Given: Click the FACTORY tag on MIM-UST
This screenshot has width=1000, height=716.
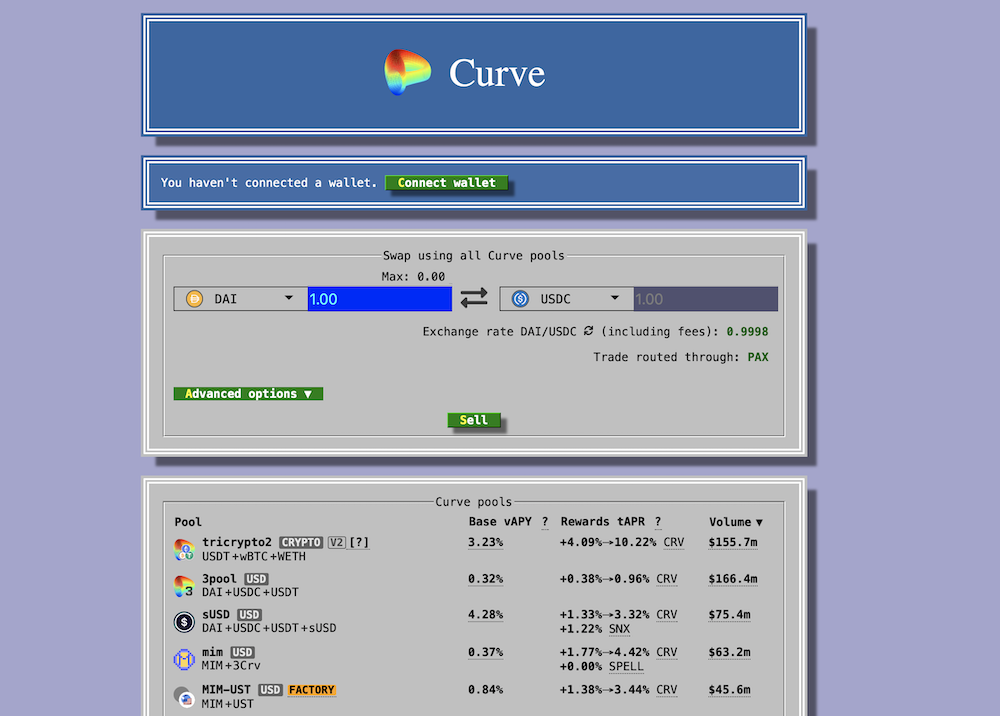Looking at the screenshot, I should tap(312, 690).
